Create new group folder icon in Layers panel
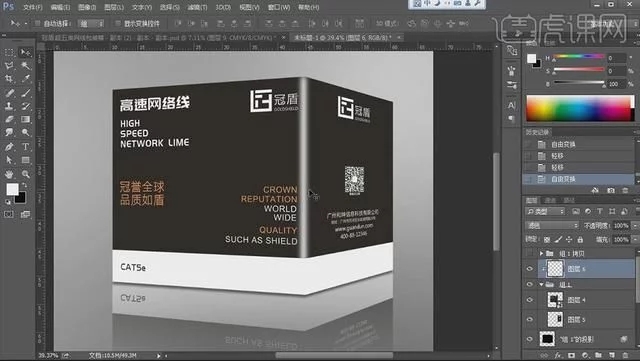Screen dimensions: 640x361 [598, 355]
